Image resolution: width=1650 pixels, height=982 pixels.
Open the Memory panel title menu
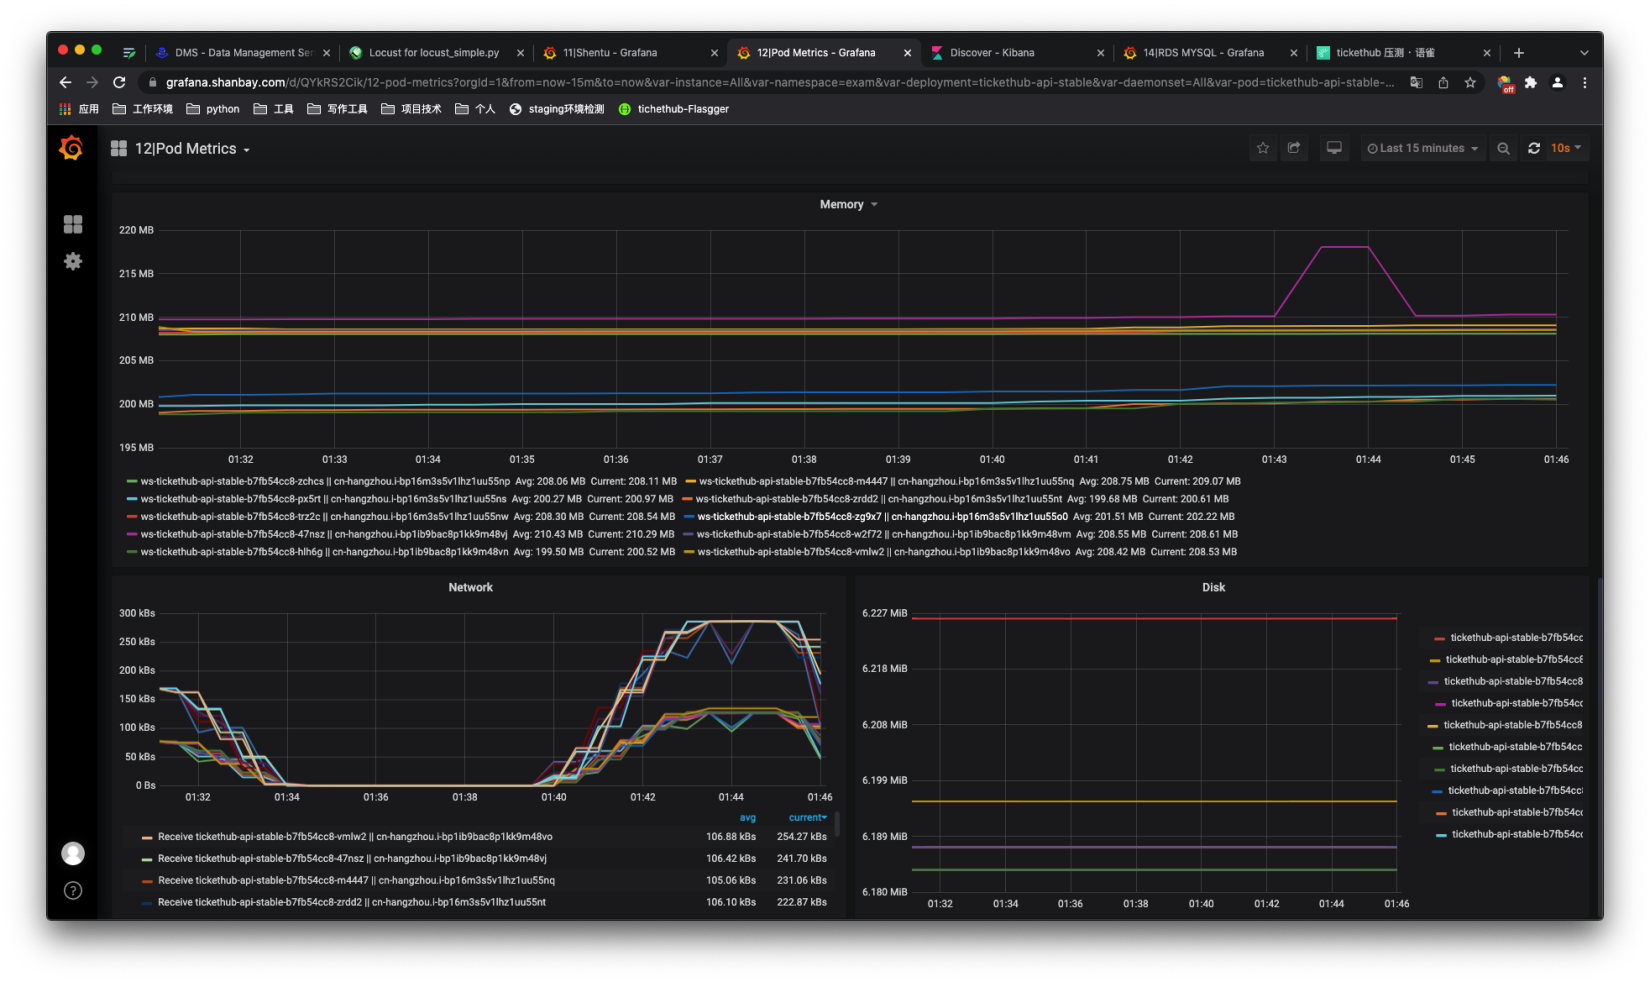click(x=848, y=204)
